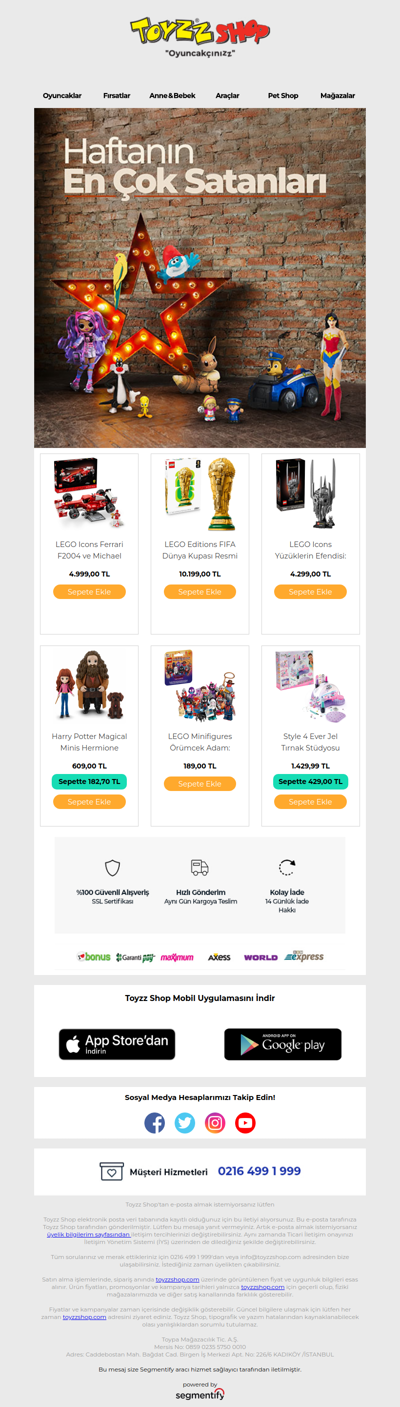The height and width of the screenshot is (1407, 400).
Task: Add LEGO FIFA Dünya Kupası to cart
Action: click(x=200, y=592)
